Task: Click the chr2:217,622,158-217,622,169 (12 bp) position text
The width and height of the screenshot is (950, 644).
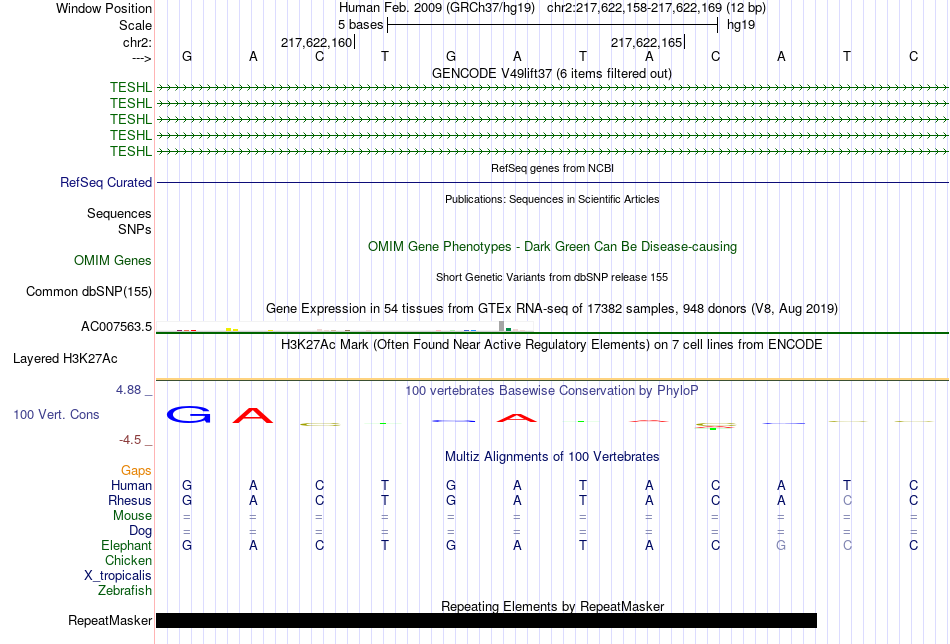Action: coord(656,8)
